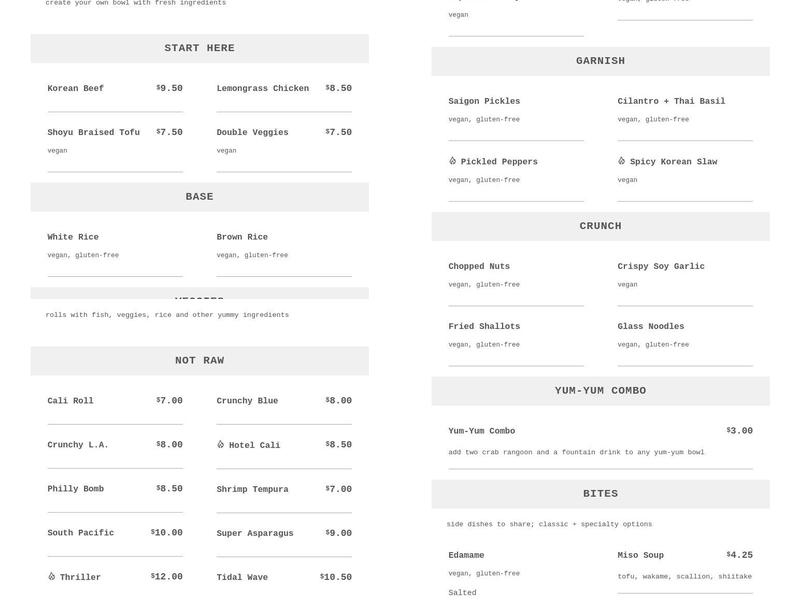800x600 pixels.
Task: Select Saigon Pickles garnish
Action: (484, 102)
